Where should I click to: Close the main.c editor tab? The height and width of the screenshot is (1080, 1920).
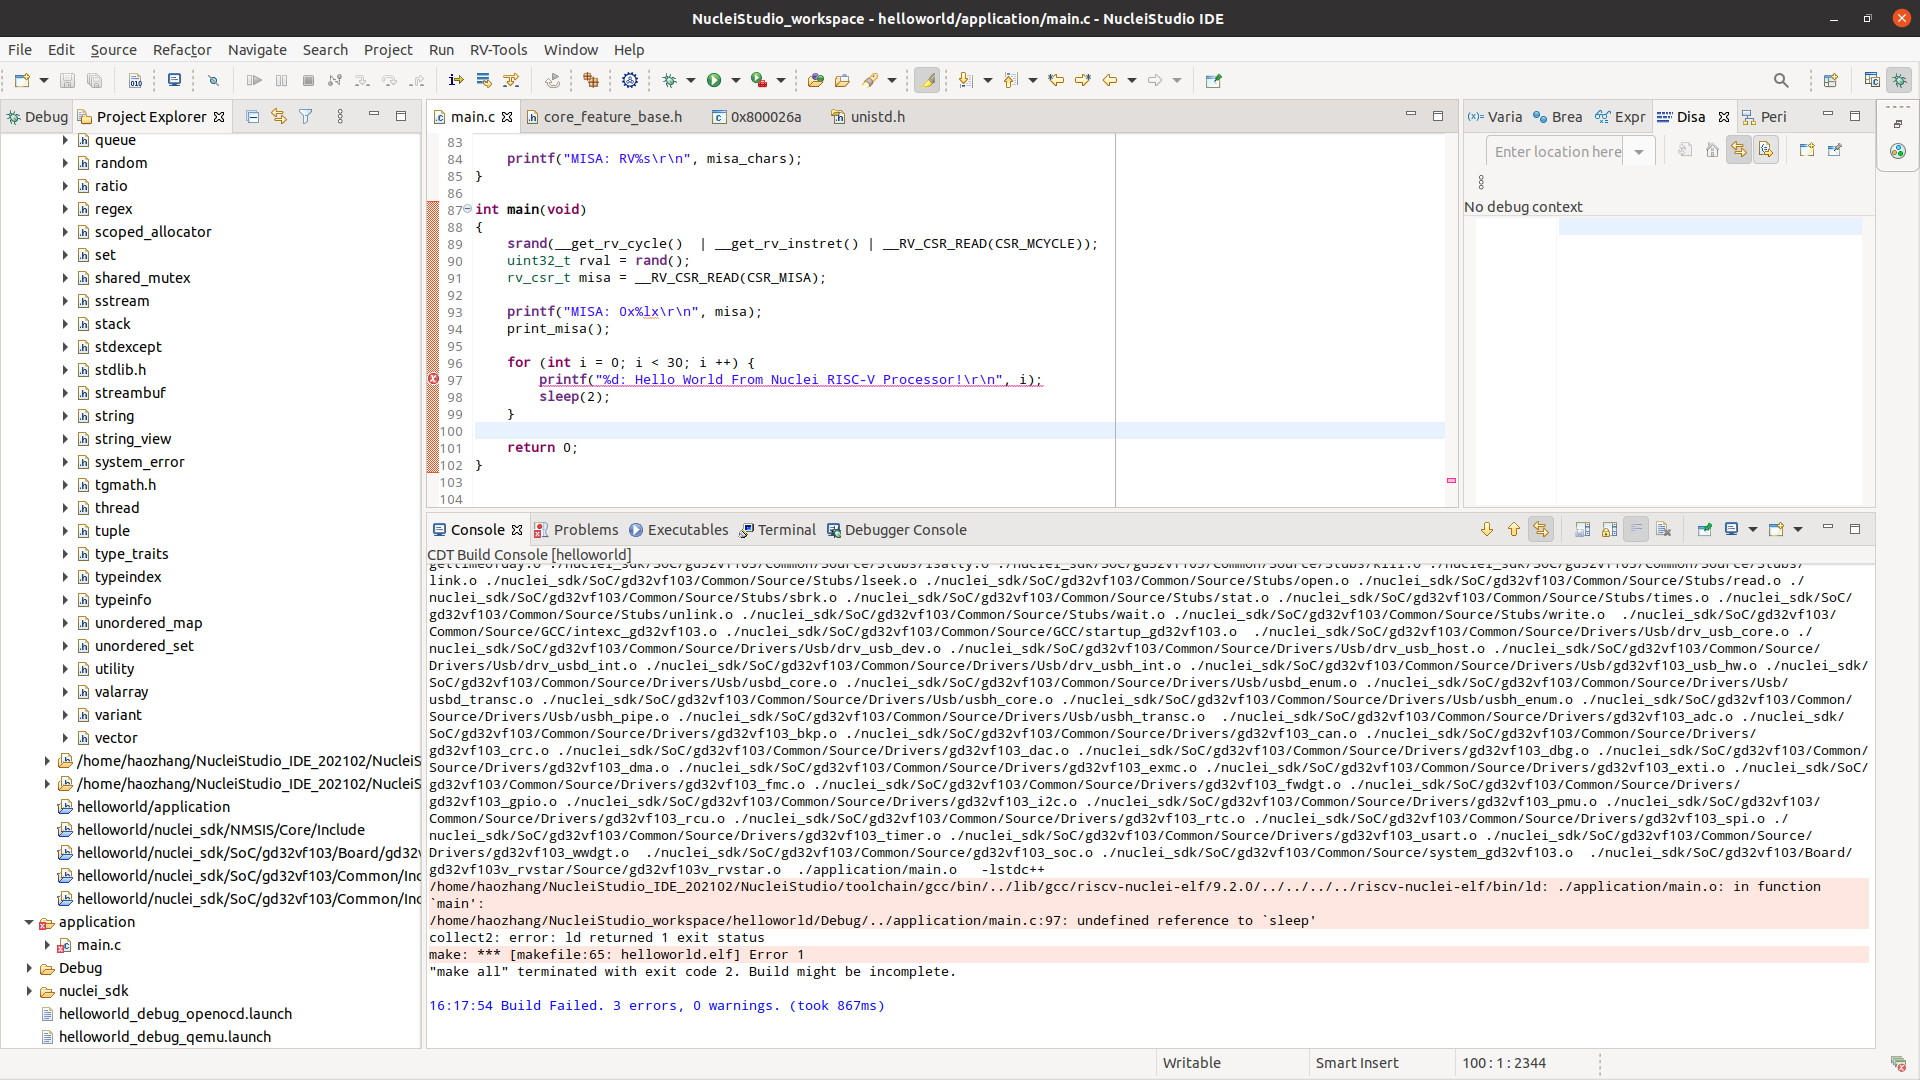pos(507,117)
